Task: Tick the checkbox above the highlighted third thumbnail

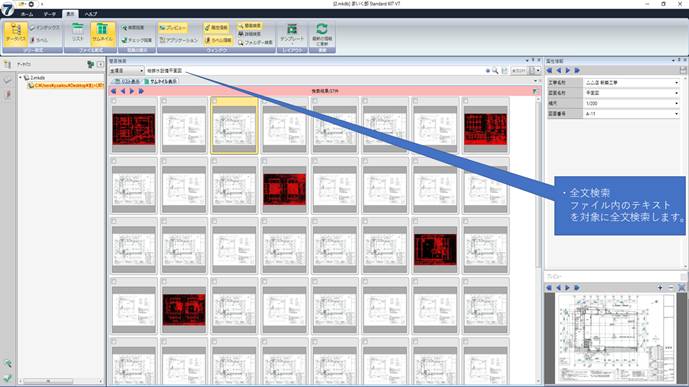Action: (x=214, y=101)
